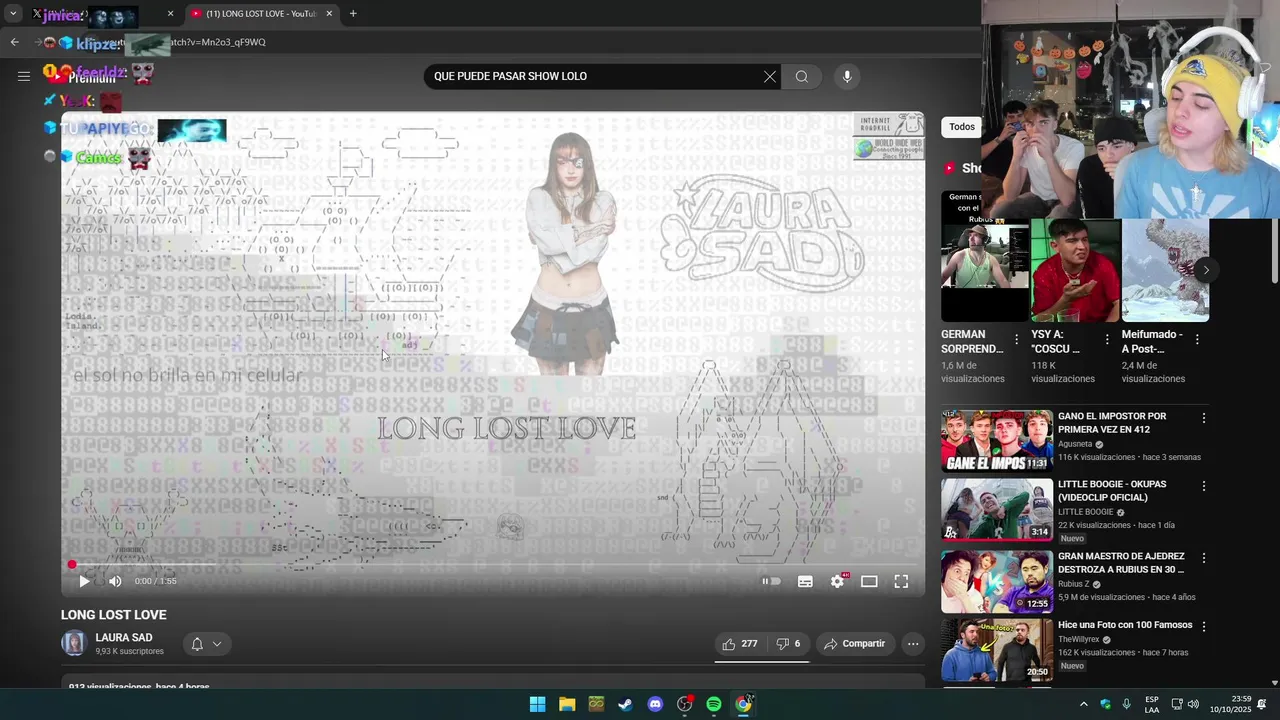
Task: Open Meifumado short options menu
Action: click(x=1197, y=340)
